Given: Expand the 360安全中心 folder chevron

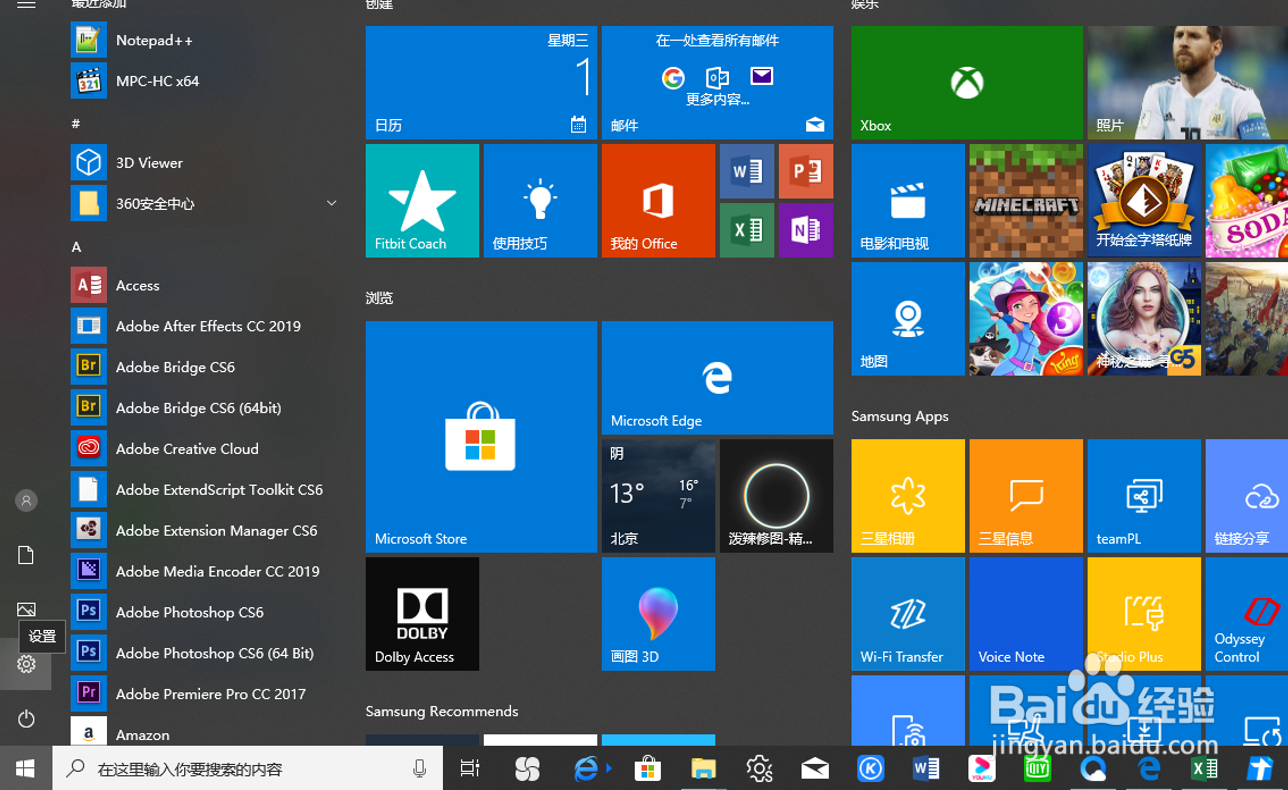Looking at the screenshot, I should coord(331,203).
